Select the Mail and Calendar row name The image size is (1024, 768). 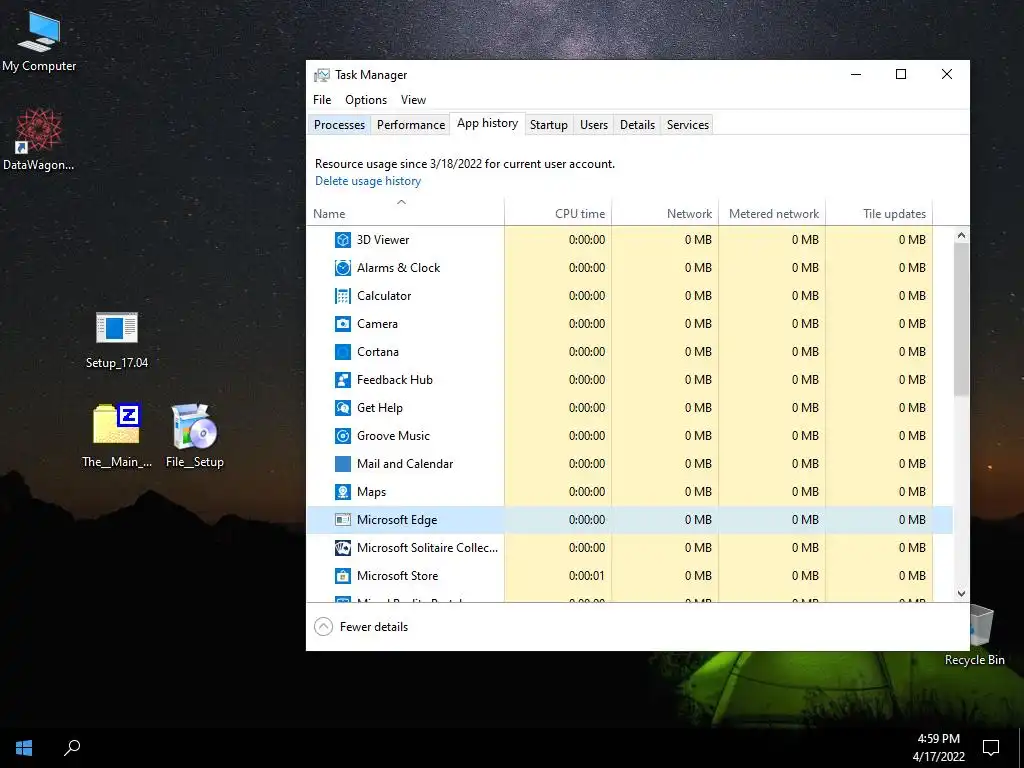[405, 464]
